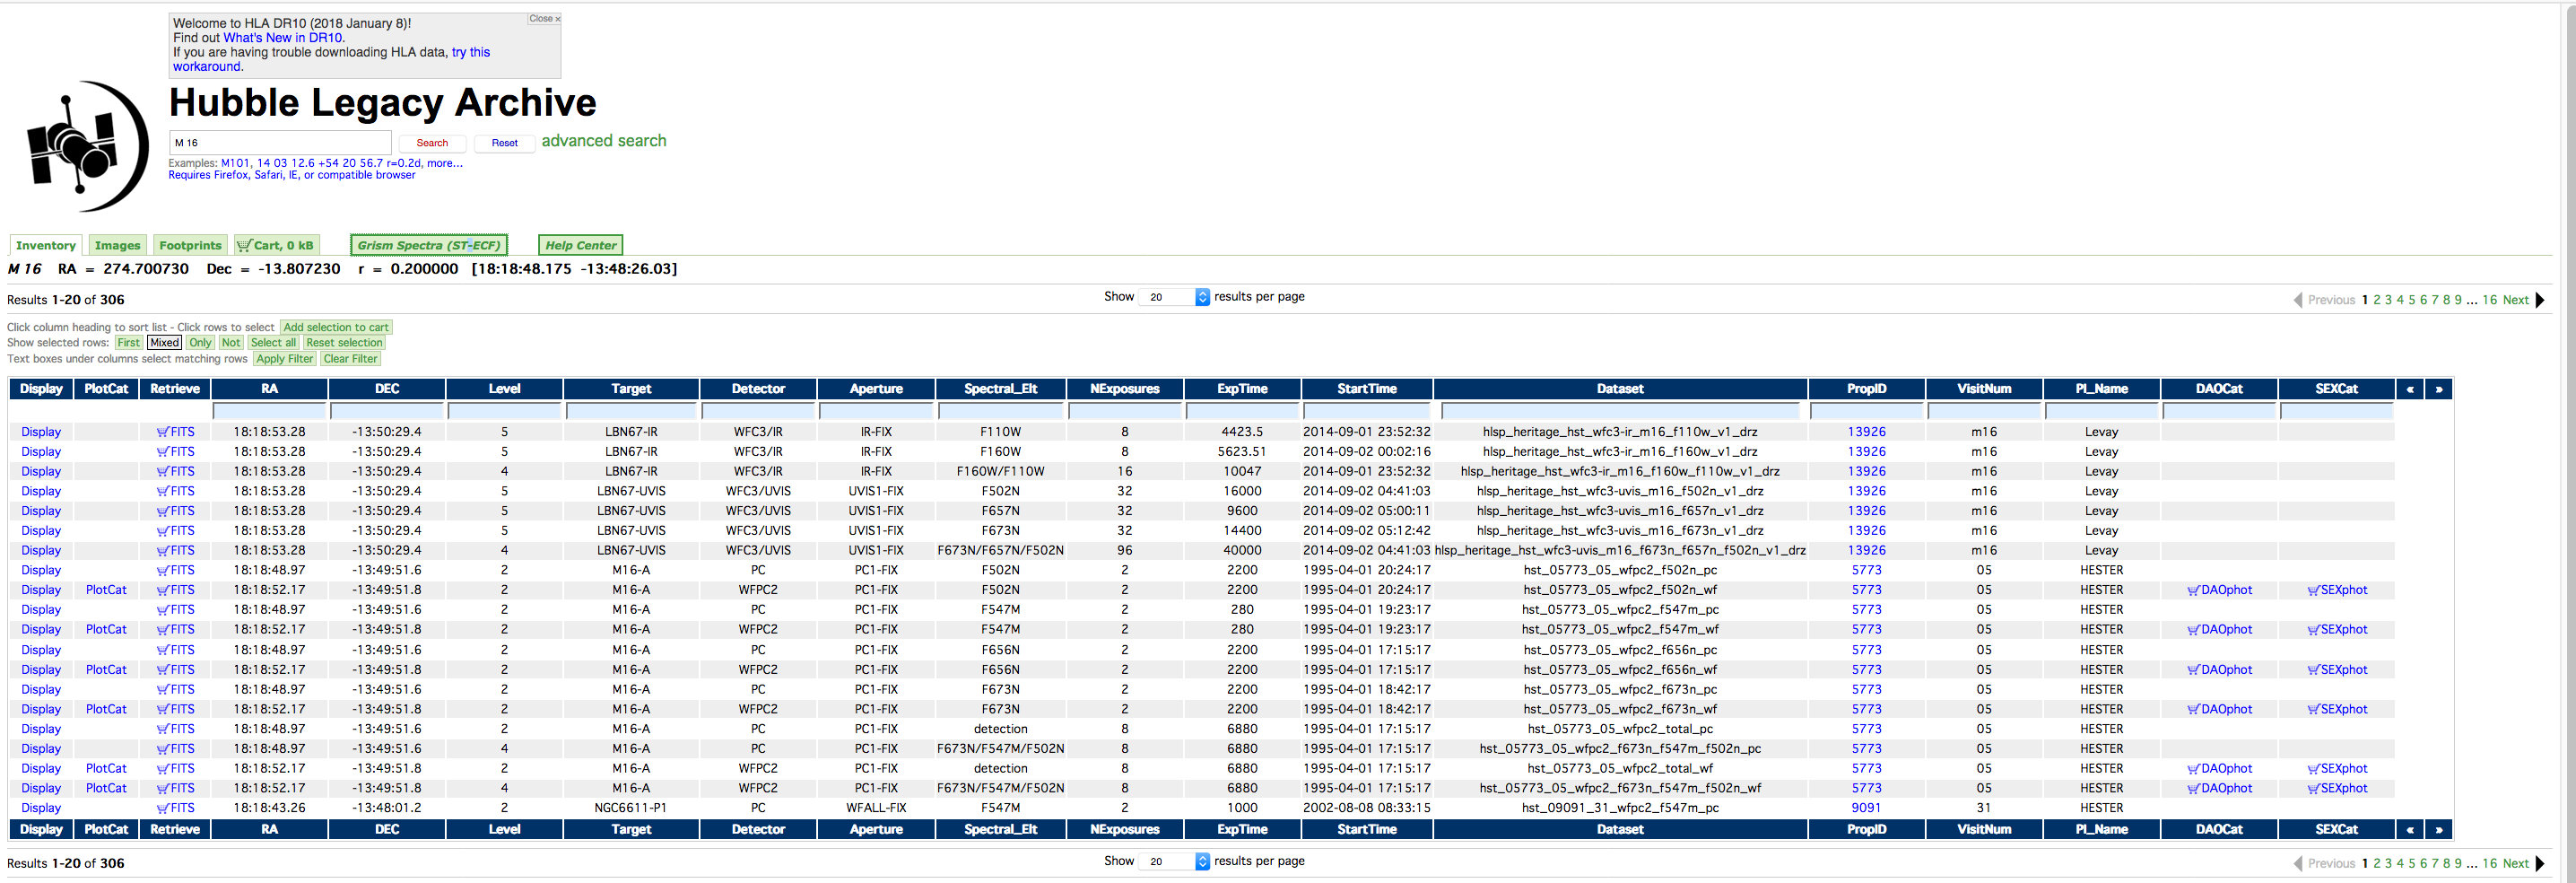
Task: Open SEXphot catalog for hst_05773_05_wfpc2_f547m_wf
Action: tap(2337, 630)
